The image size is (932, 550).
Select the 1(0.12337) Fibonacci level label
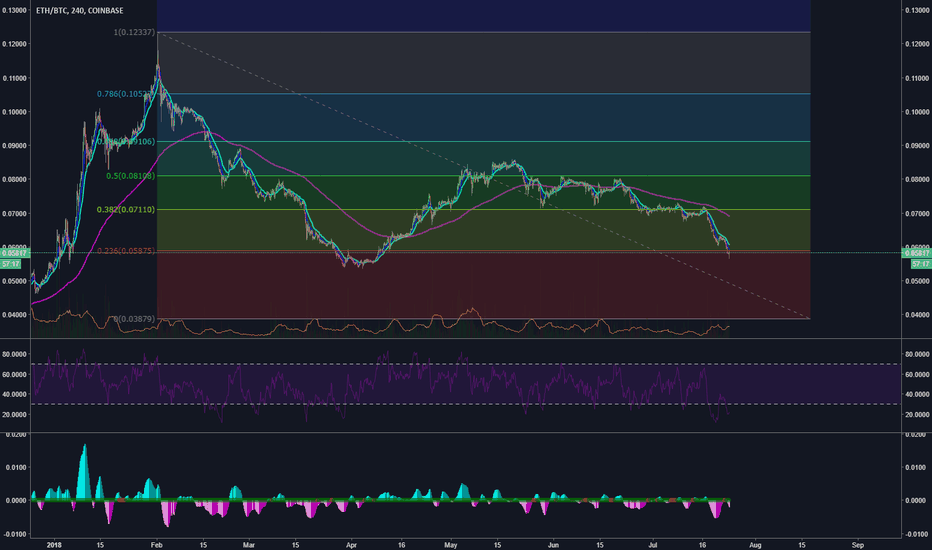(134, 32)
